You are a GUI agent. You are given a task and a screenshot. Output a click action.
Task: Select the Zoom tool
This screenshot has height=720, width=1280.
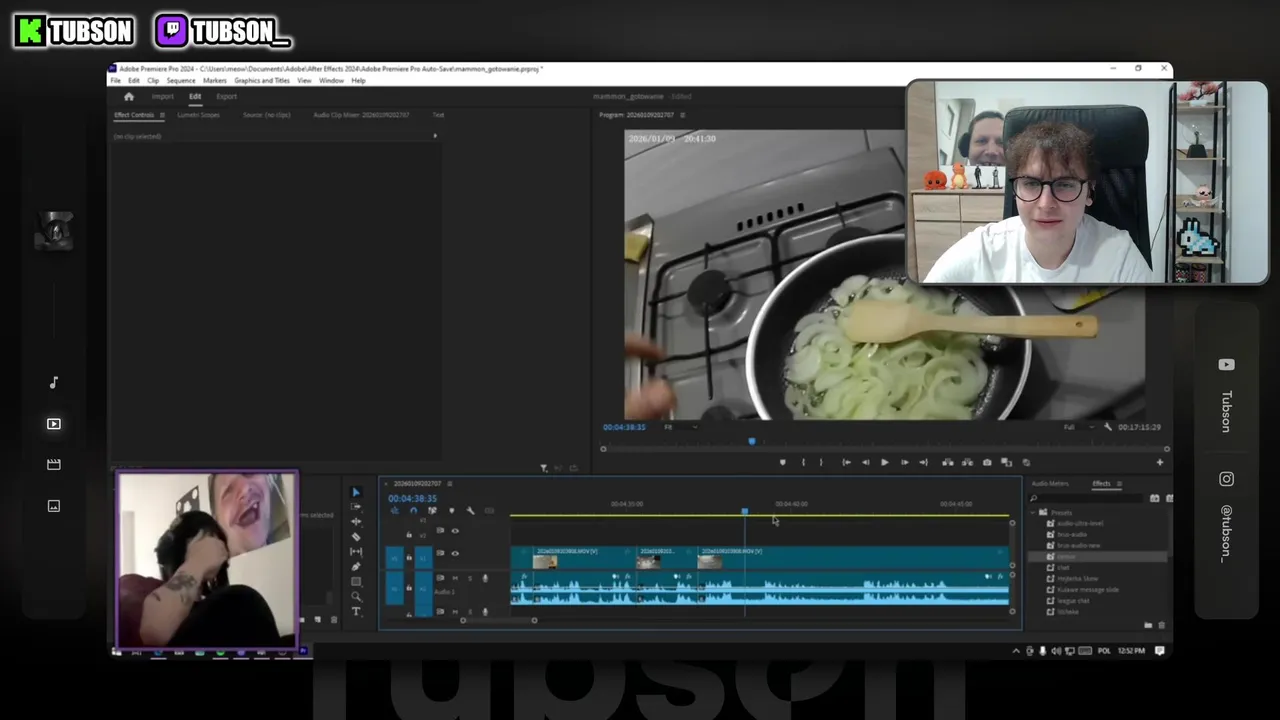356,597
